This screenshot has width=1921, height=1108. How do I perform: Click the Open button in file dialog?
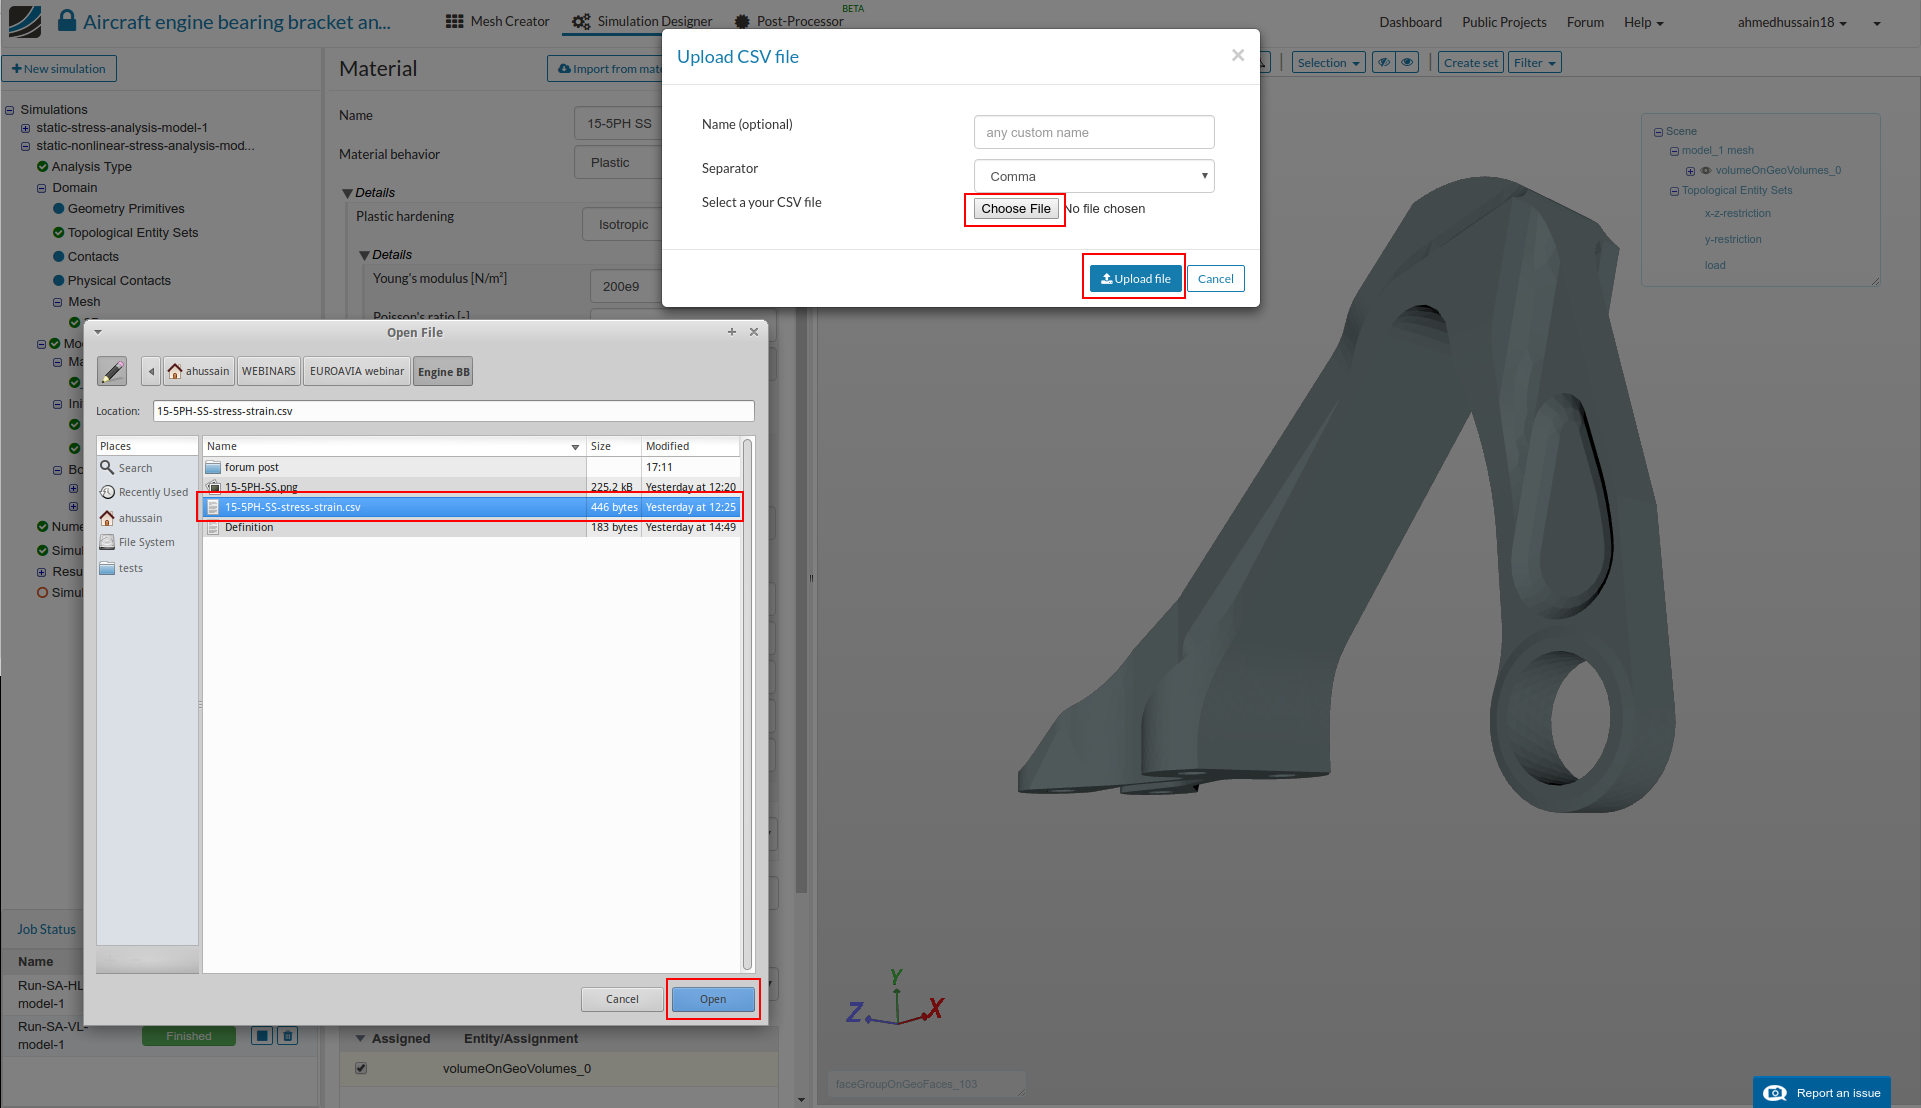(713, 999)
